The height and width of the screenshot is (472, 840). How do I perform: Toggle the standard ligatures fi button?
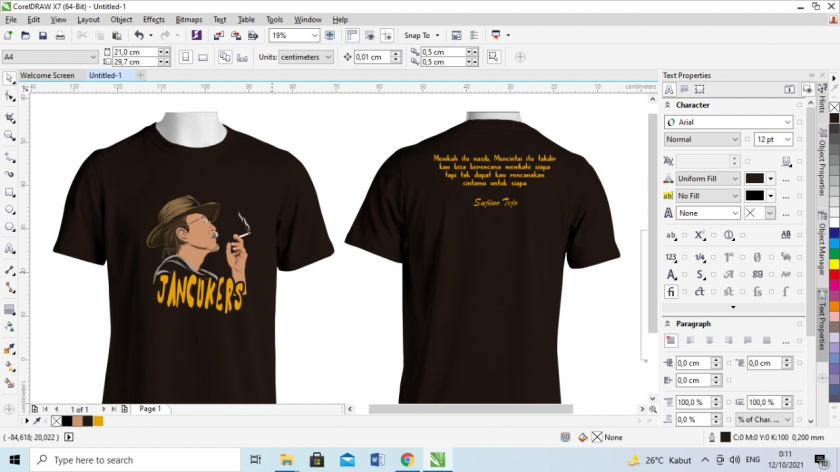pyautogui.click(x=671, y=291)
